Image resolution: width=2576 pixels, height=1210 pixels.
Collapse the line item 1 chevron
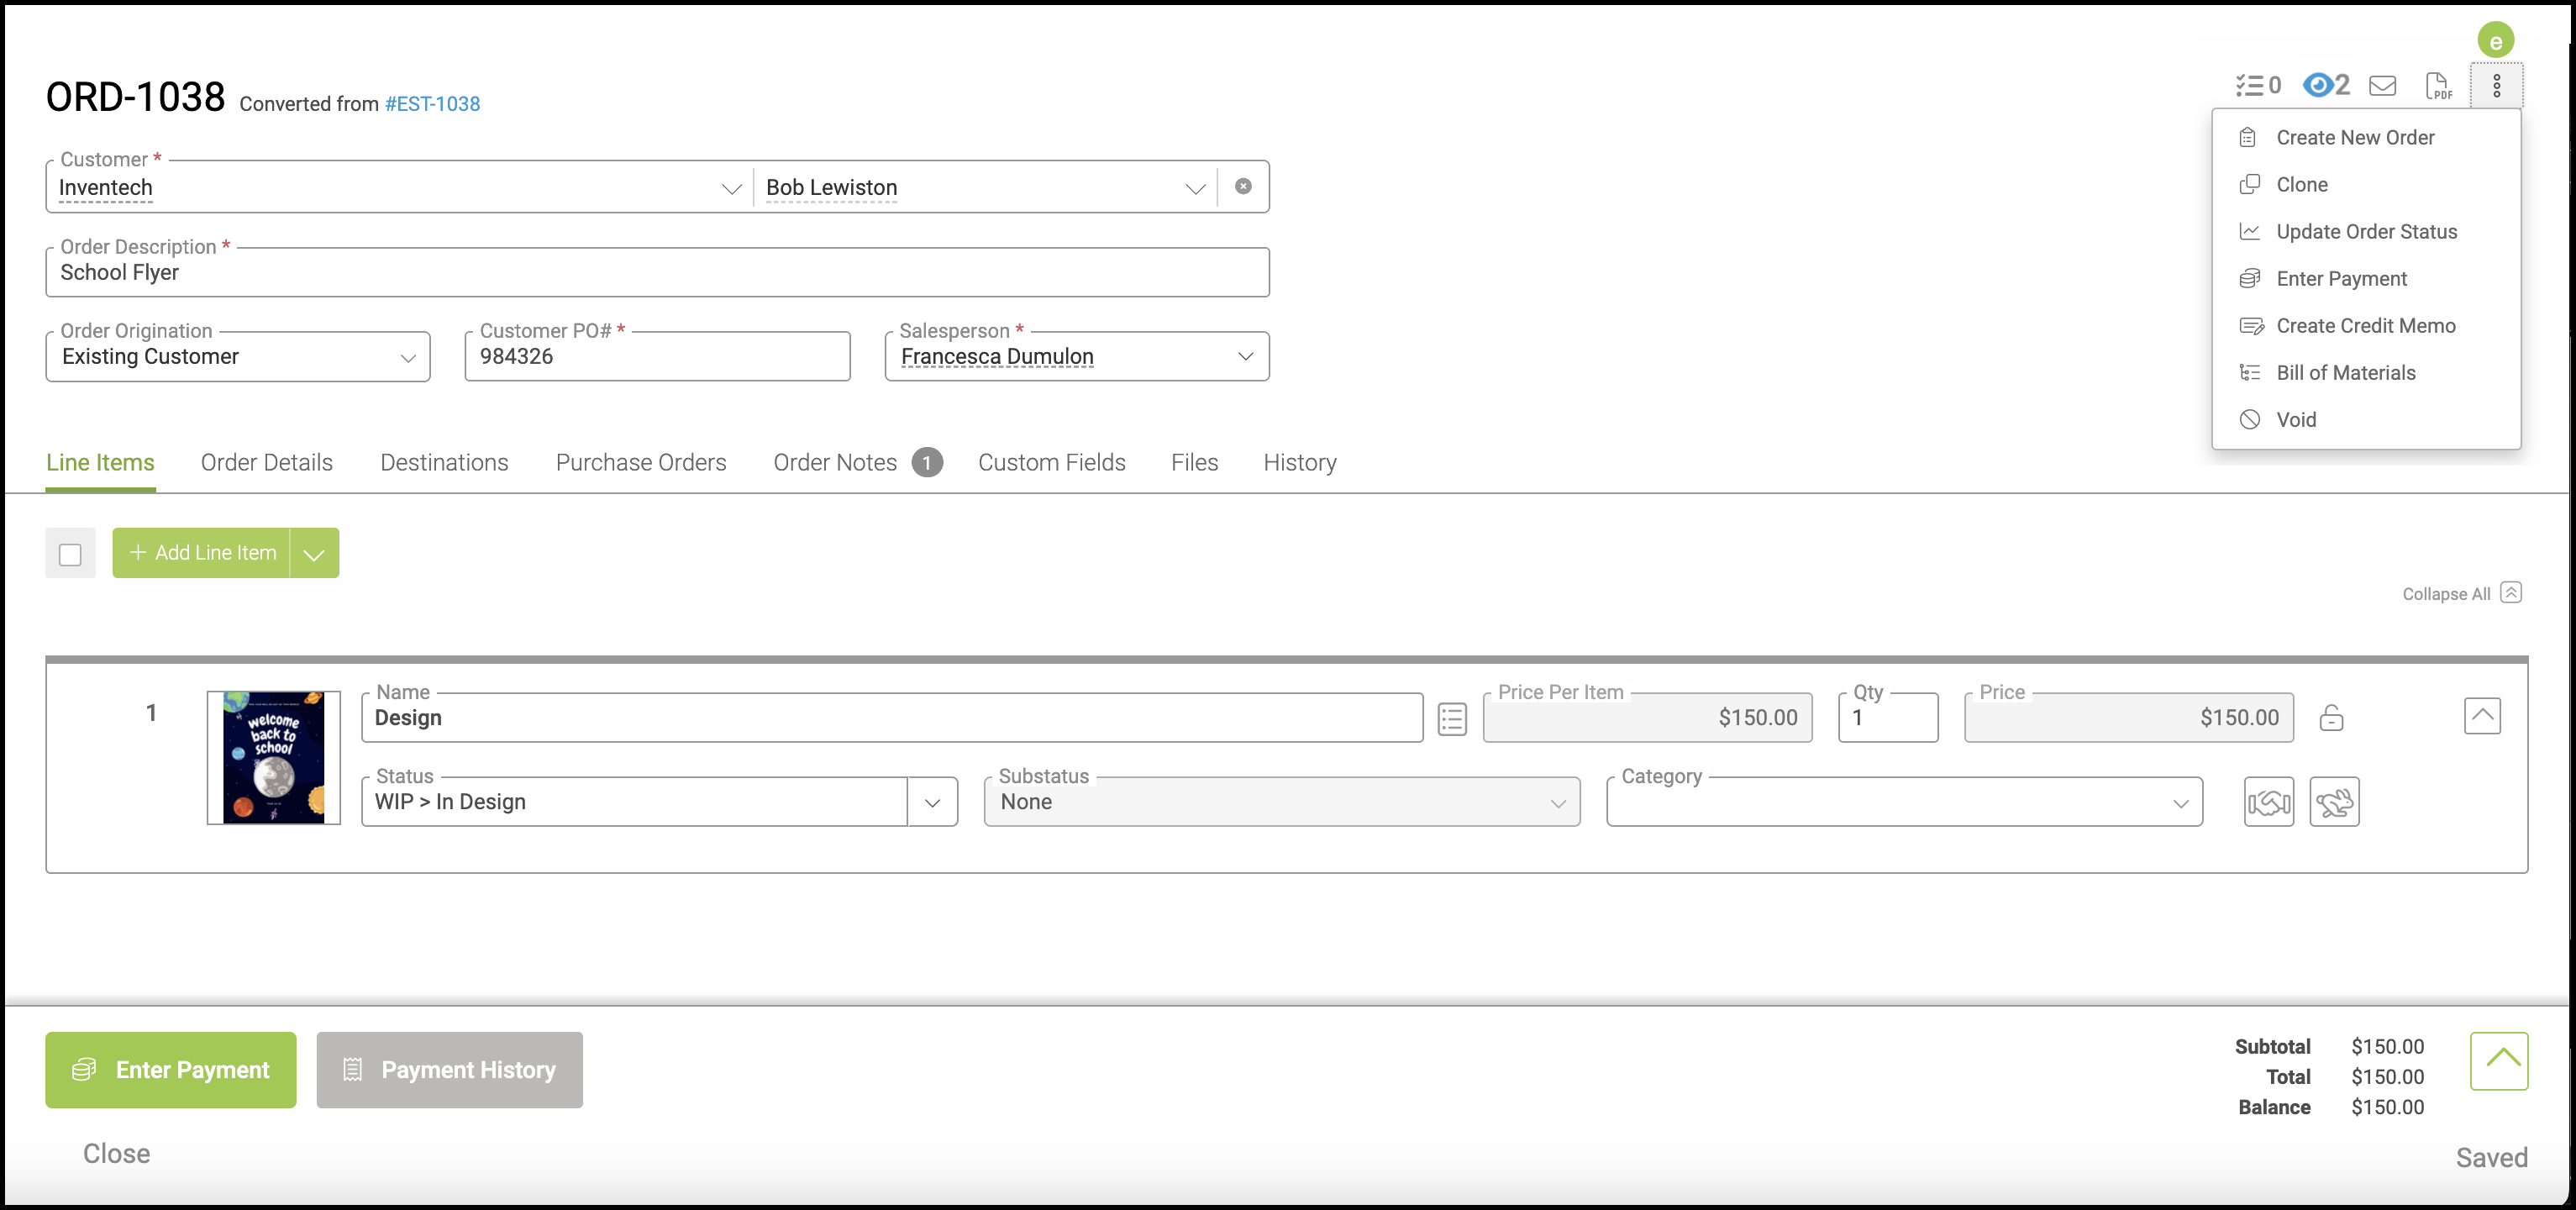click(2481, 716)
